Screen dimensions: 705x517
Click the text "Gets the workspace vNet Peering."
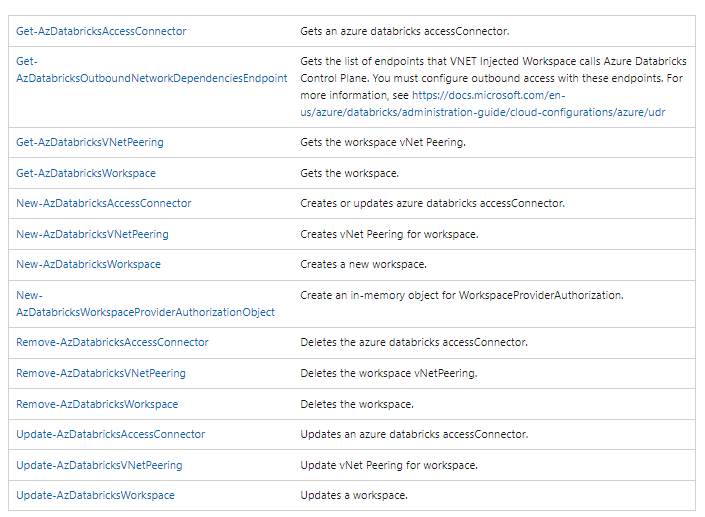point(383,142)
